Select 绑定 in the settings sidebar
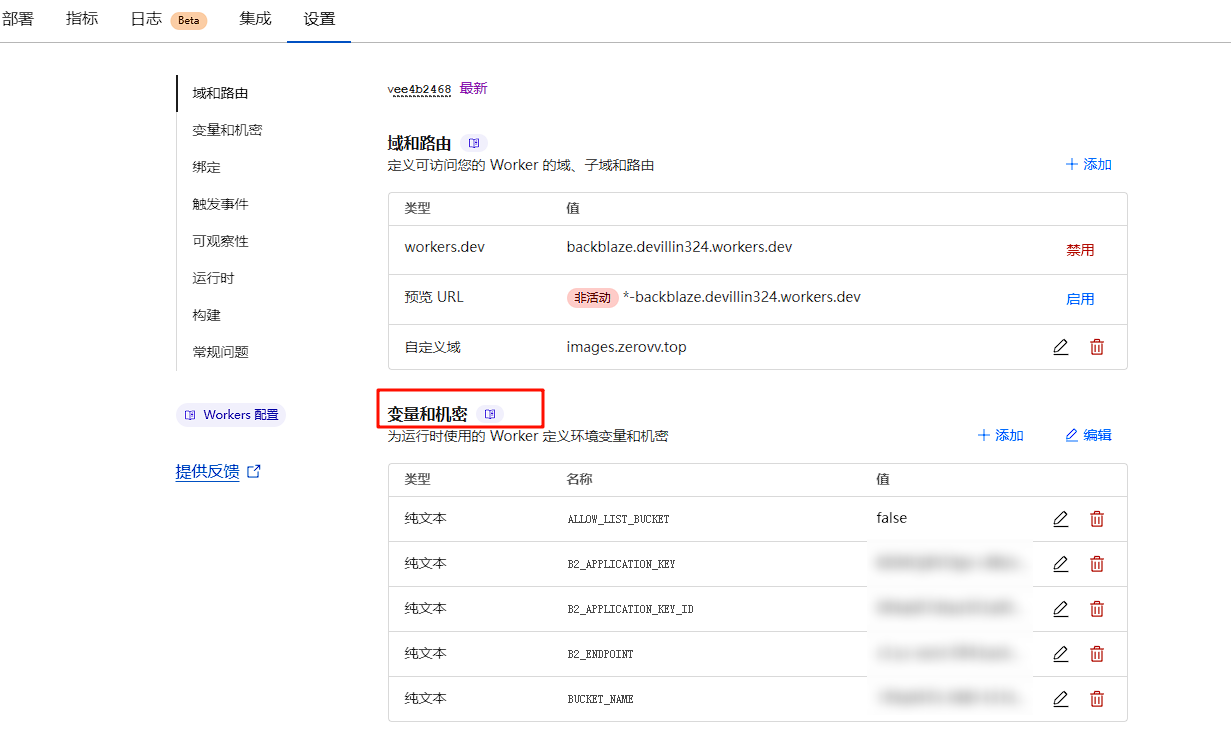This screenshot has height=752, width=1231. pos(207,167)
